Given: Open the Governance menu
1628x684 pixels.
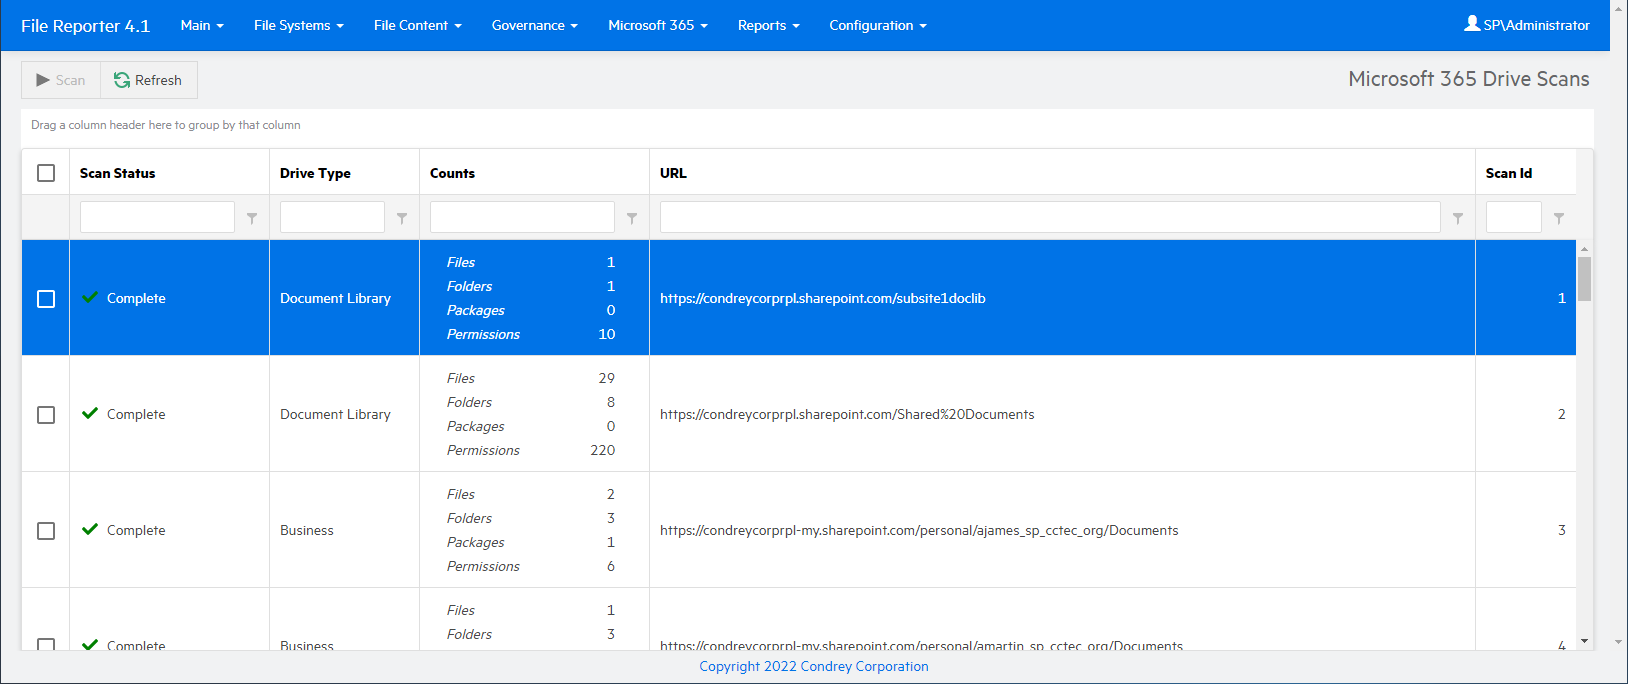Looking at the screenshot, I should 534,25.
